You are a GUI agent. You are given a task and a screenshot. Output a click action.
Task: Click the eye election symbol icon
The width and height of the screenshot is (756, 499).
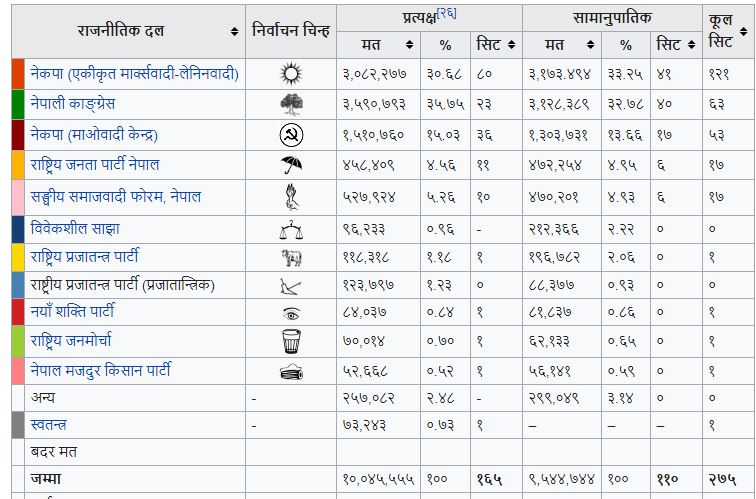291,313
